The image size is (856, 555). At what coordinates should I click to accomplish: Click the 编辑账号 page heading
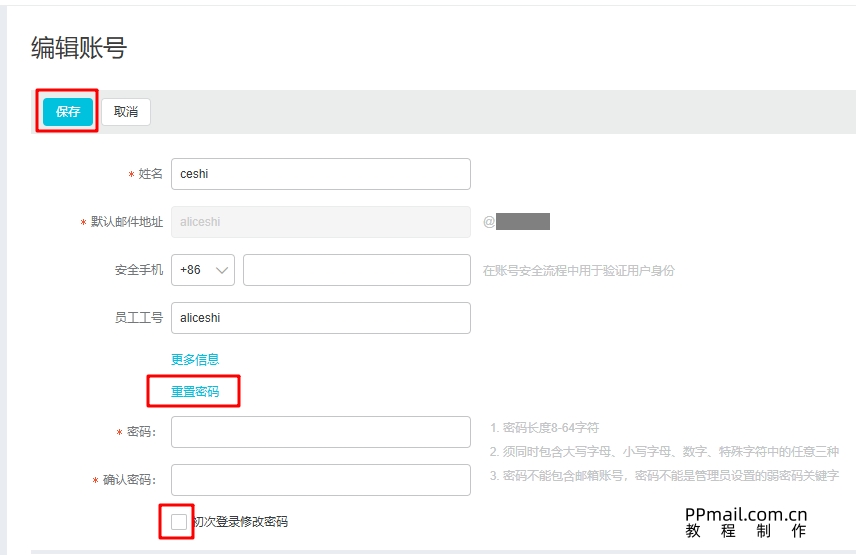(x=79, y=47)
